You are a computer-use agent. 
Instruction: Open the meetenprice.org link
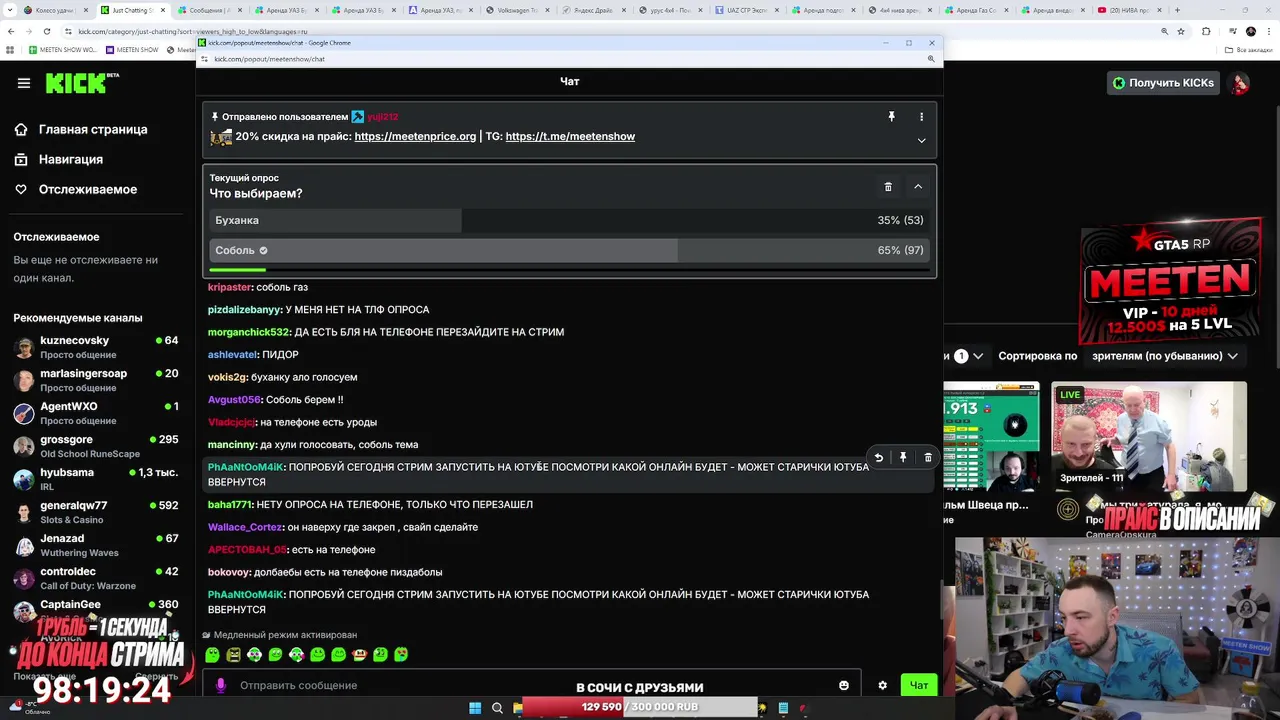(415, 136)
